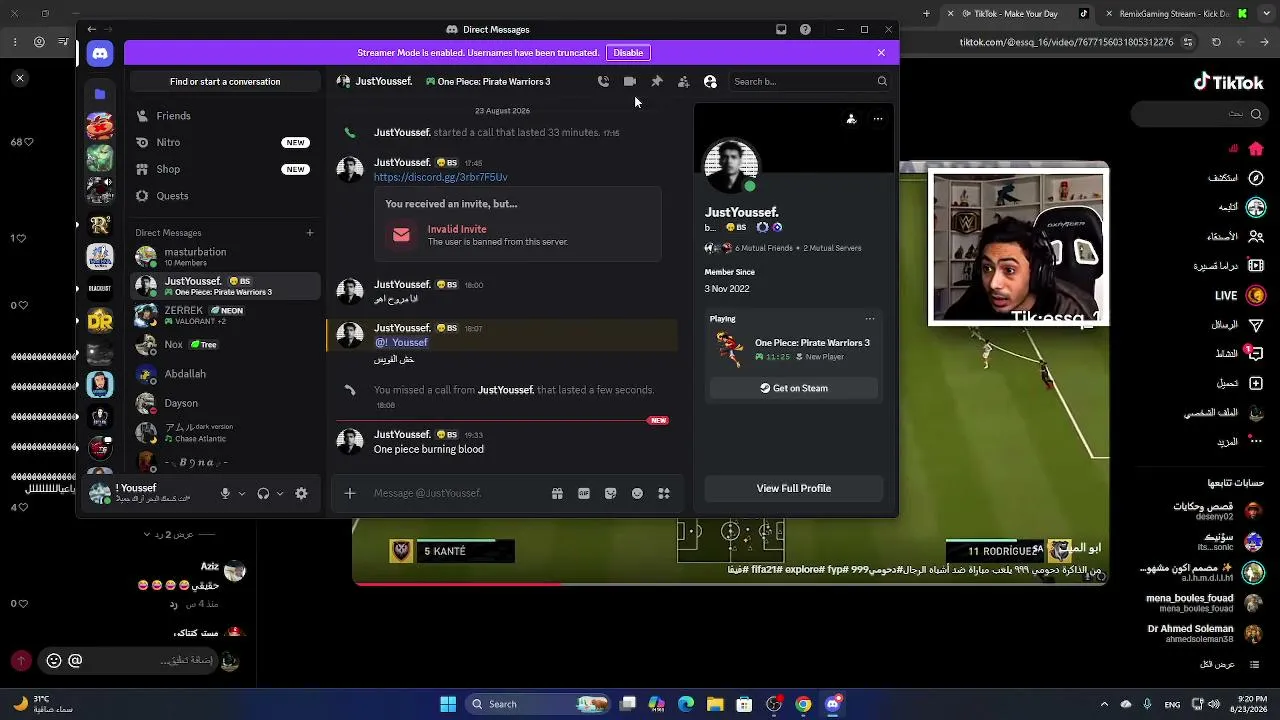Open the Quests page

(226, 196)
